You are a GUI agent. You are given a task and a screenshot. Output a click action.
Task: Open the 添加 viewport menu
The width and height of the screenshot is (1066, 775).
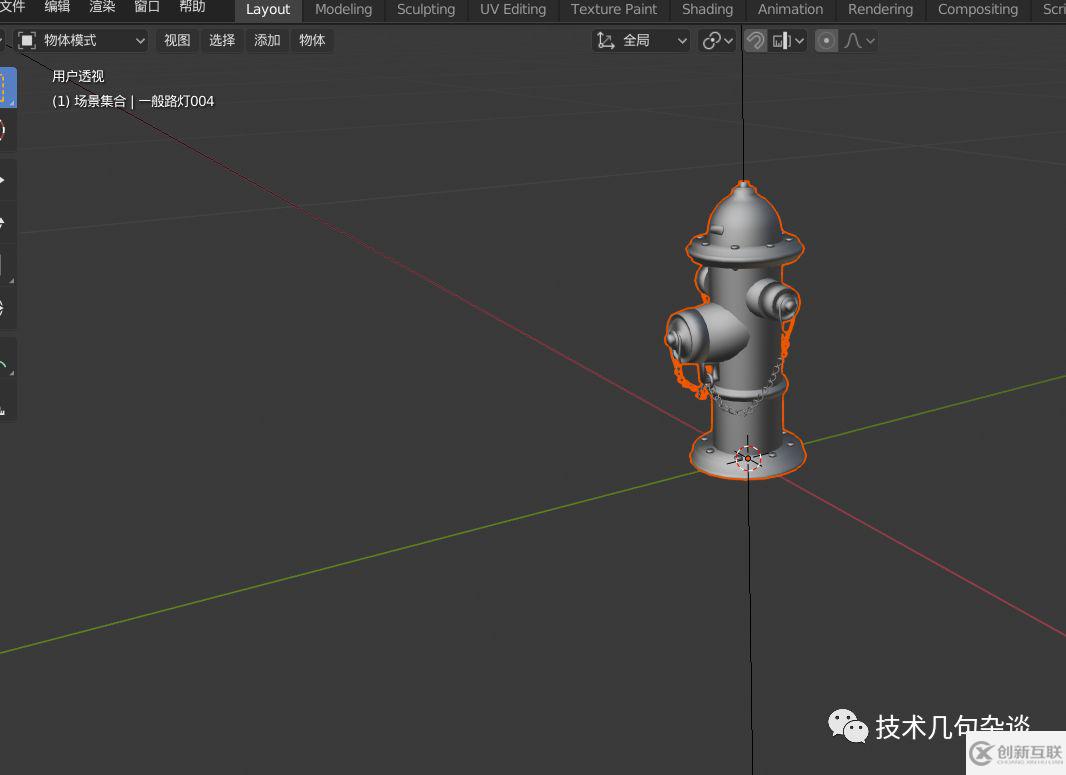click(267, 41)
